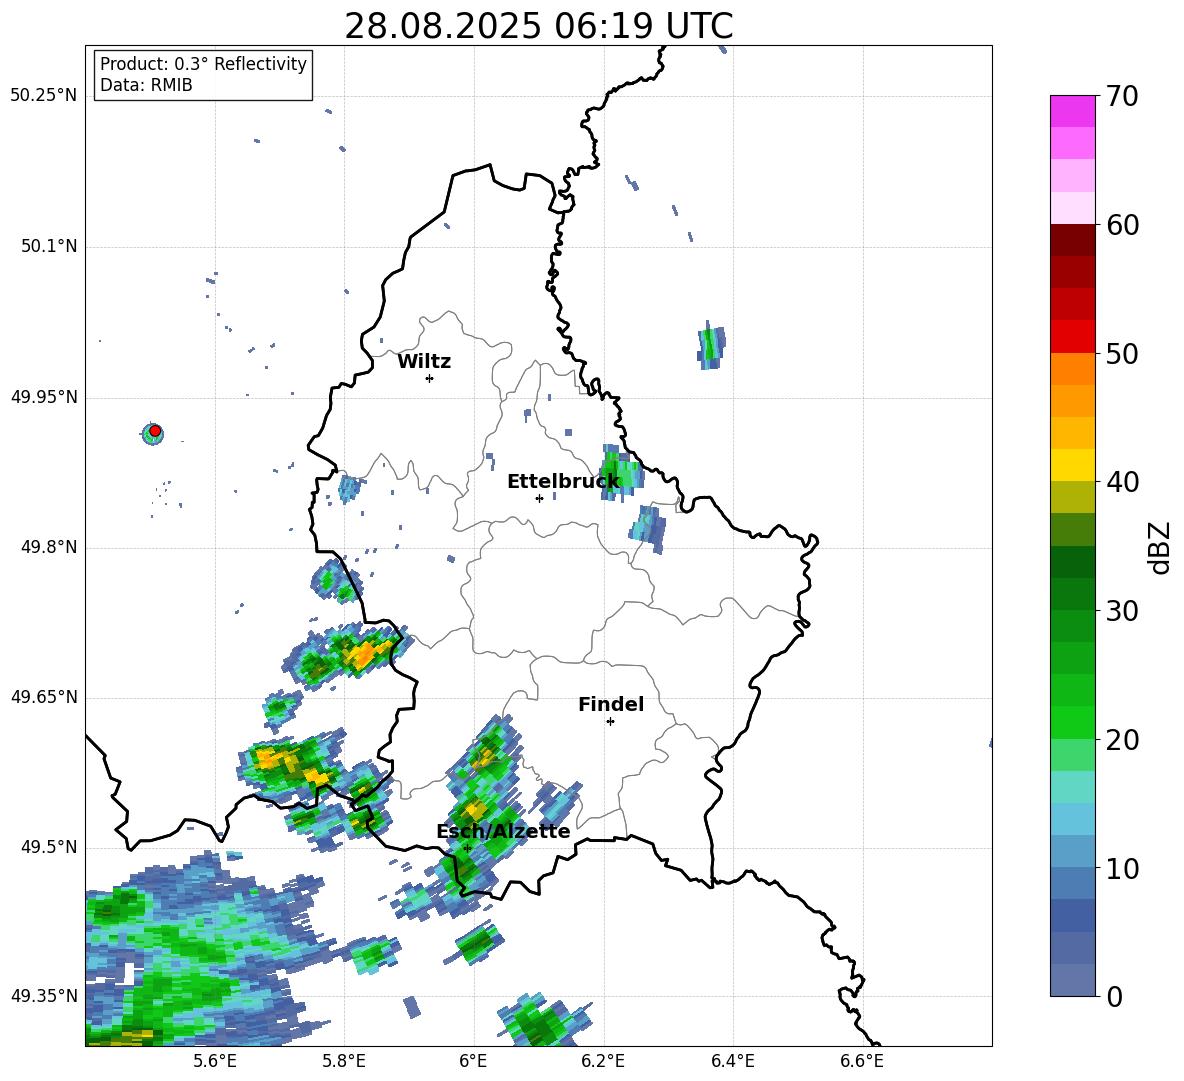Click the 49.65°N latitude label

click(x=44, y=698)
